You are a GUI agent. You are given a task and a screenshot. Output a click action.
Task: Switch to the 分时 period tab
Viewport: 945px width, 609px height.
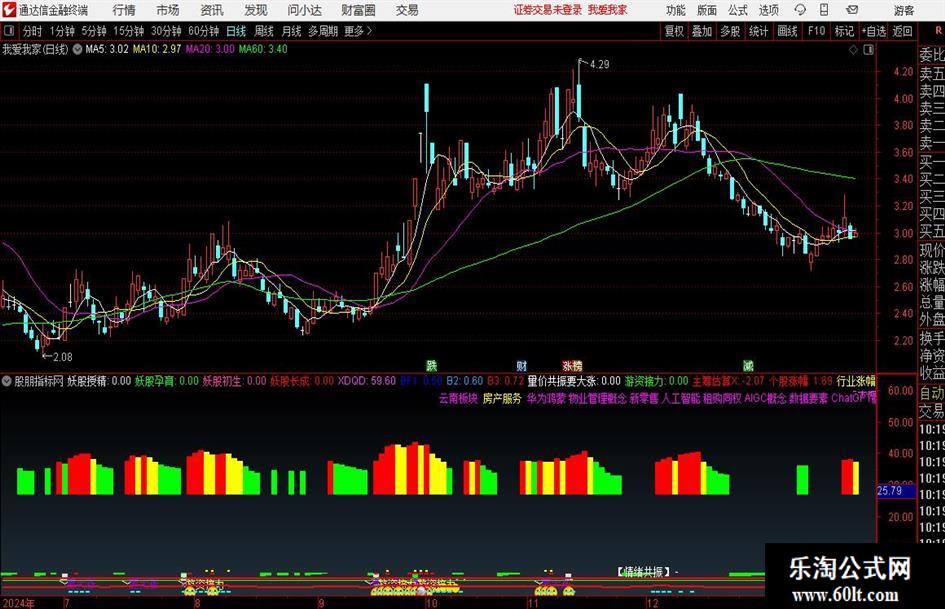(32, 31)
